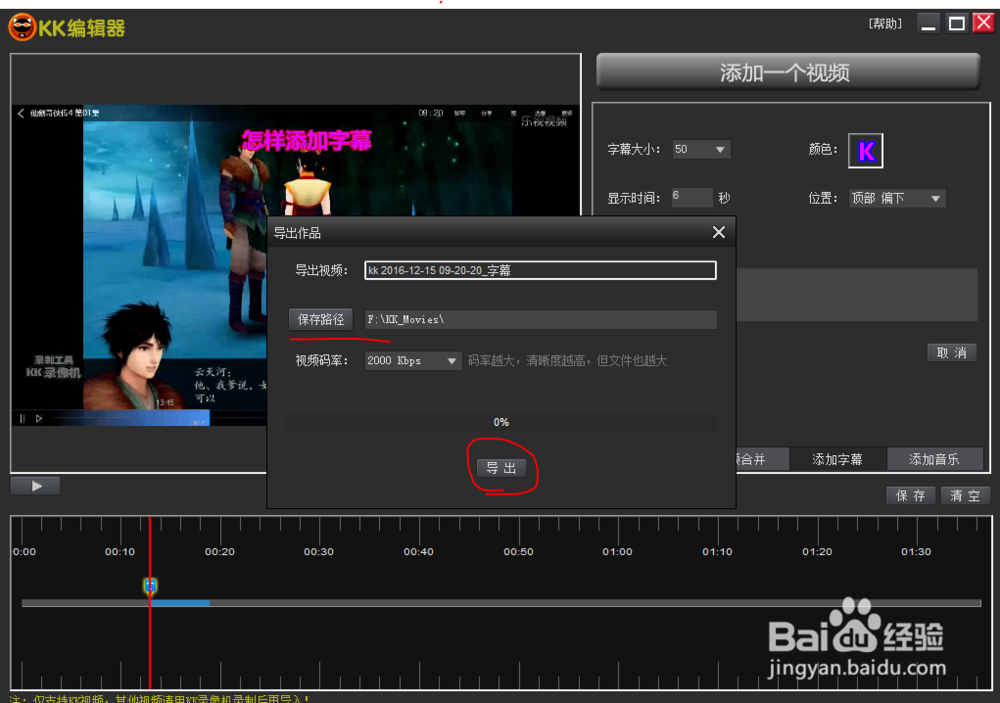Open the 帮助 help link

click(x=885, y=24)
